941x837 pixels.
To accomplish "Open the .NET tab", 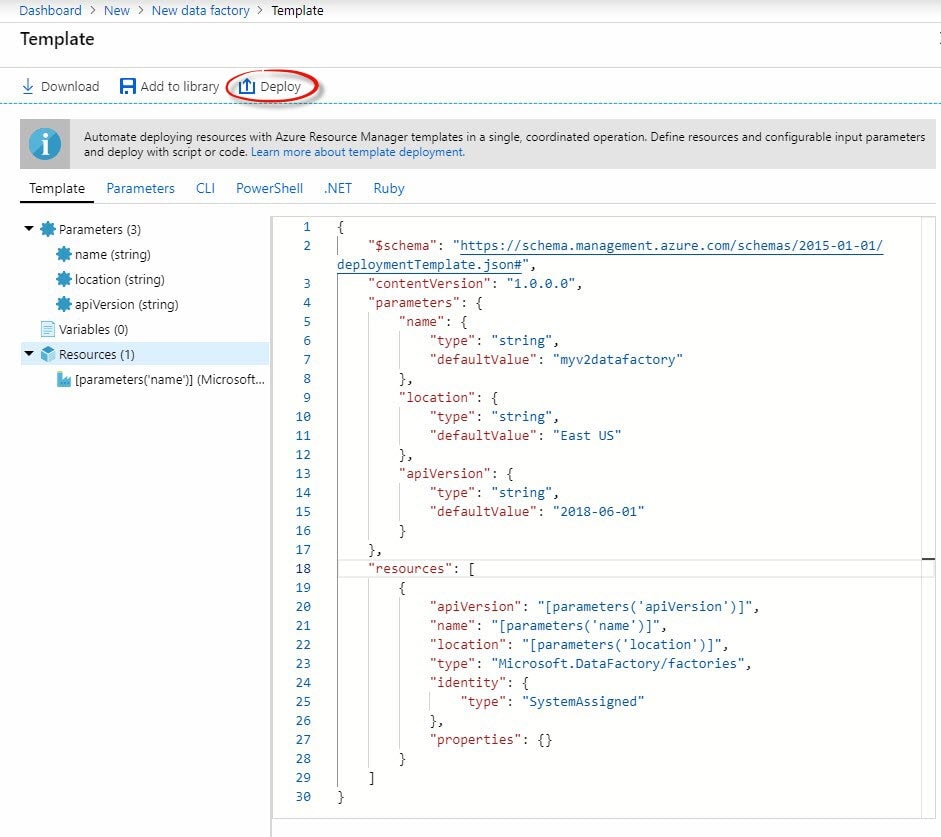I will click(338, 188).
